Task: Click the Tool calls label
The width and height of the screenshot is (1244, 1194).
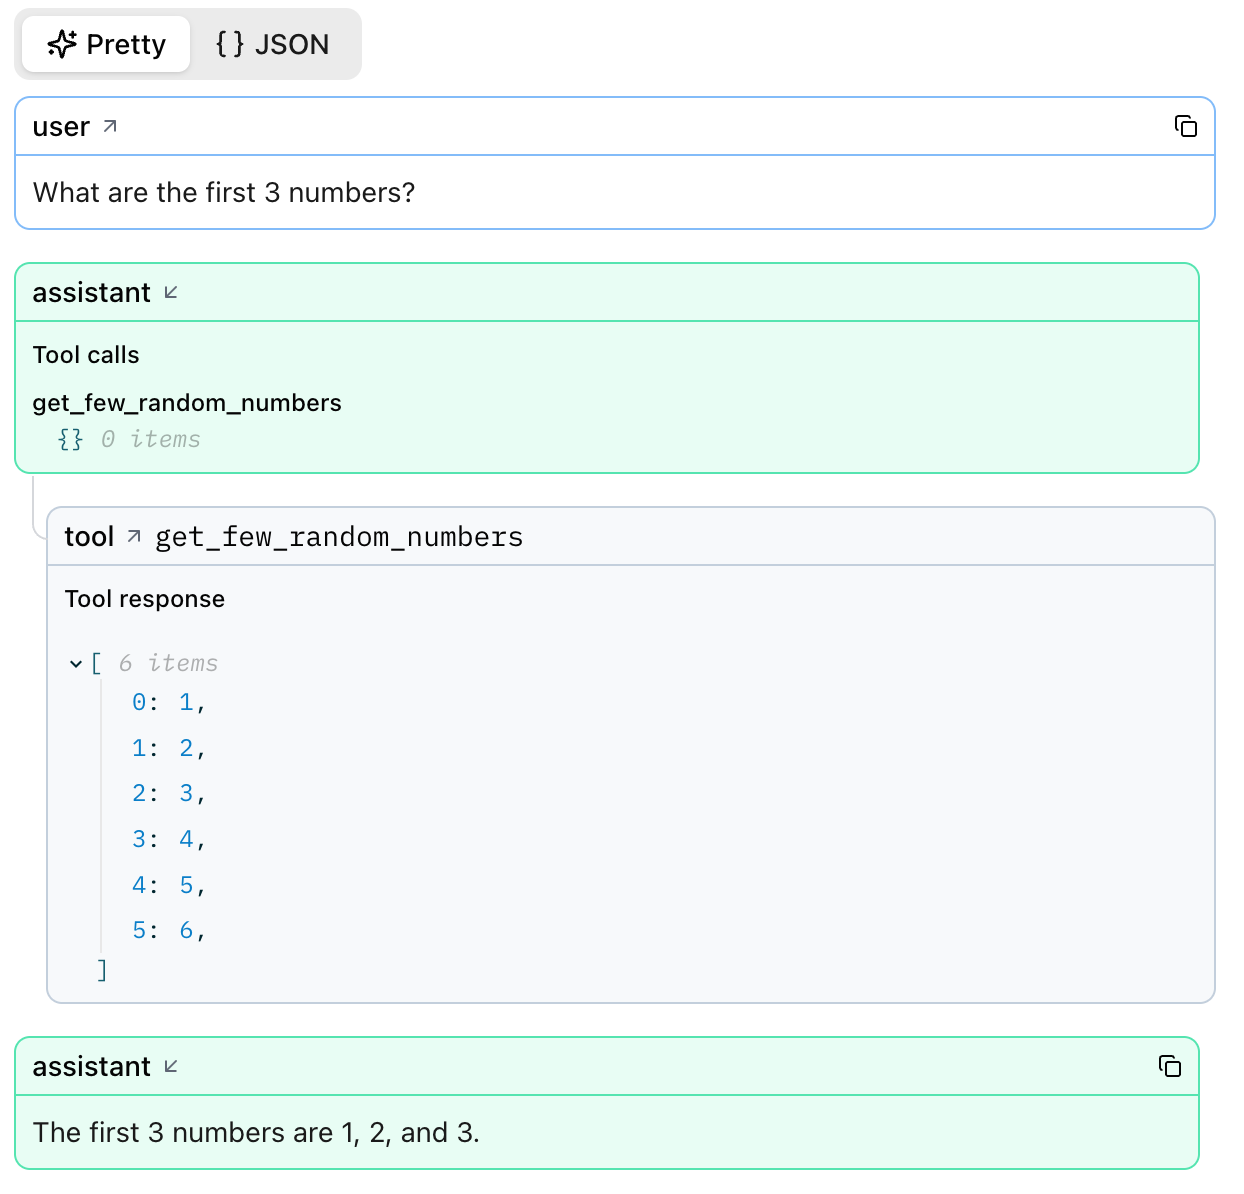Action: click(86, 354)
